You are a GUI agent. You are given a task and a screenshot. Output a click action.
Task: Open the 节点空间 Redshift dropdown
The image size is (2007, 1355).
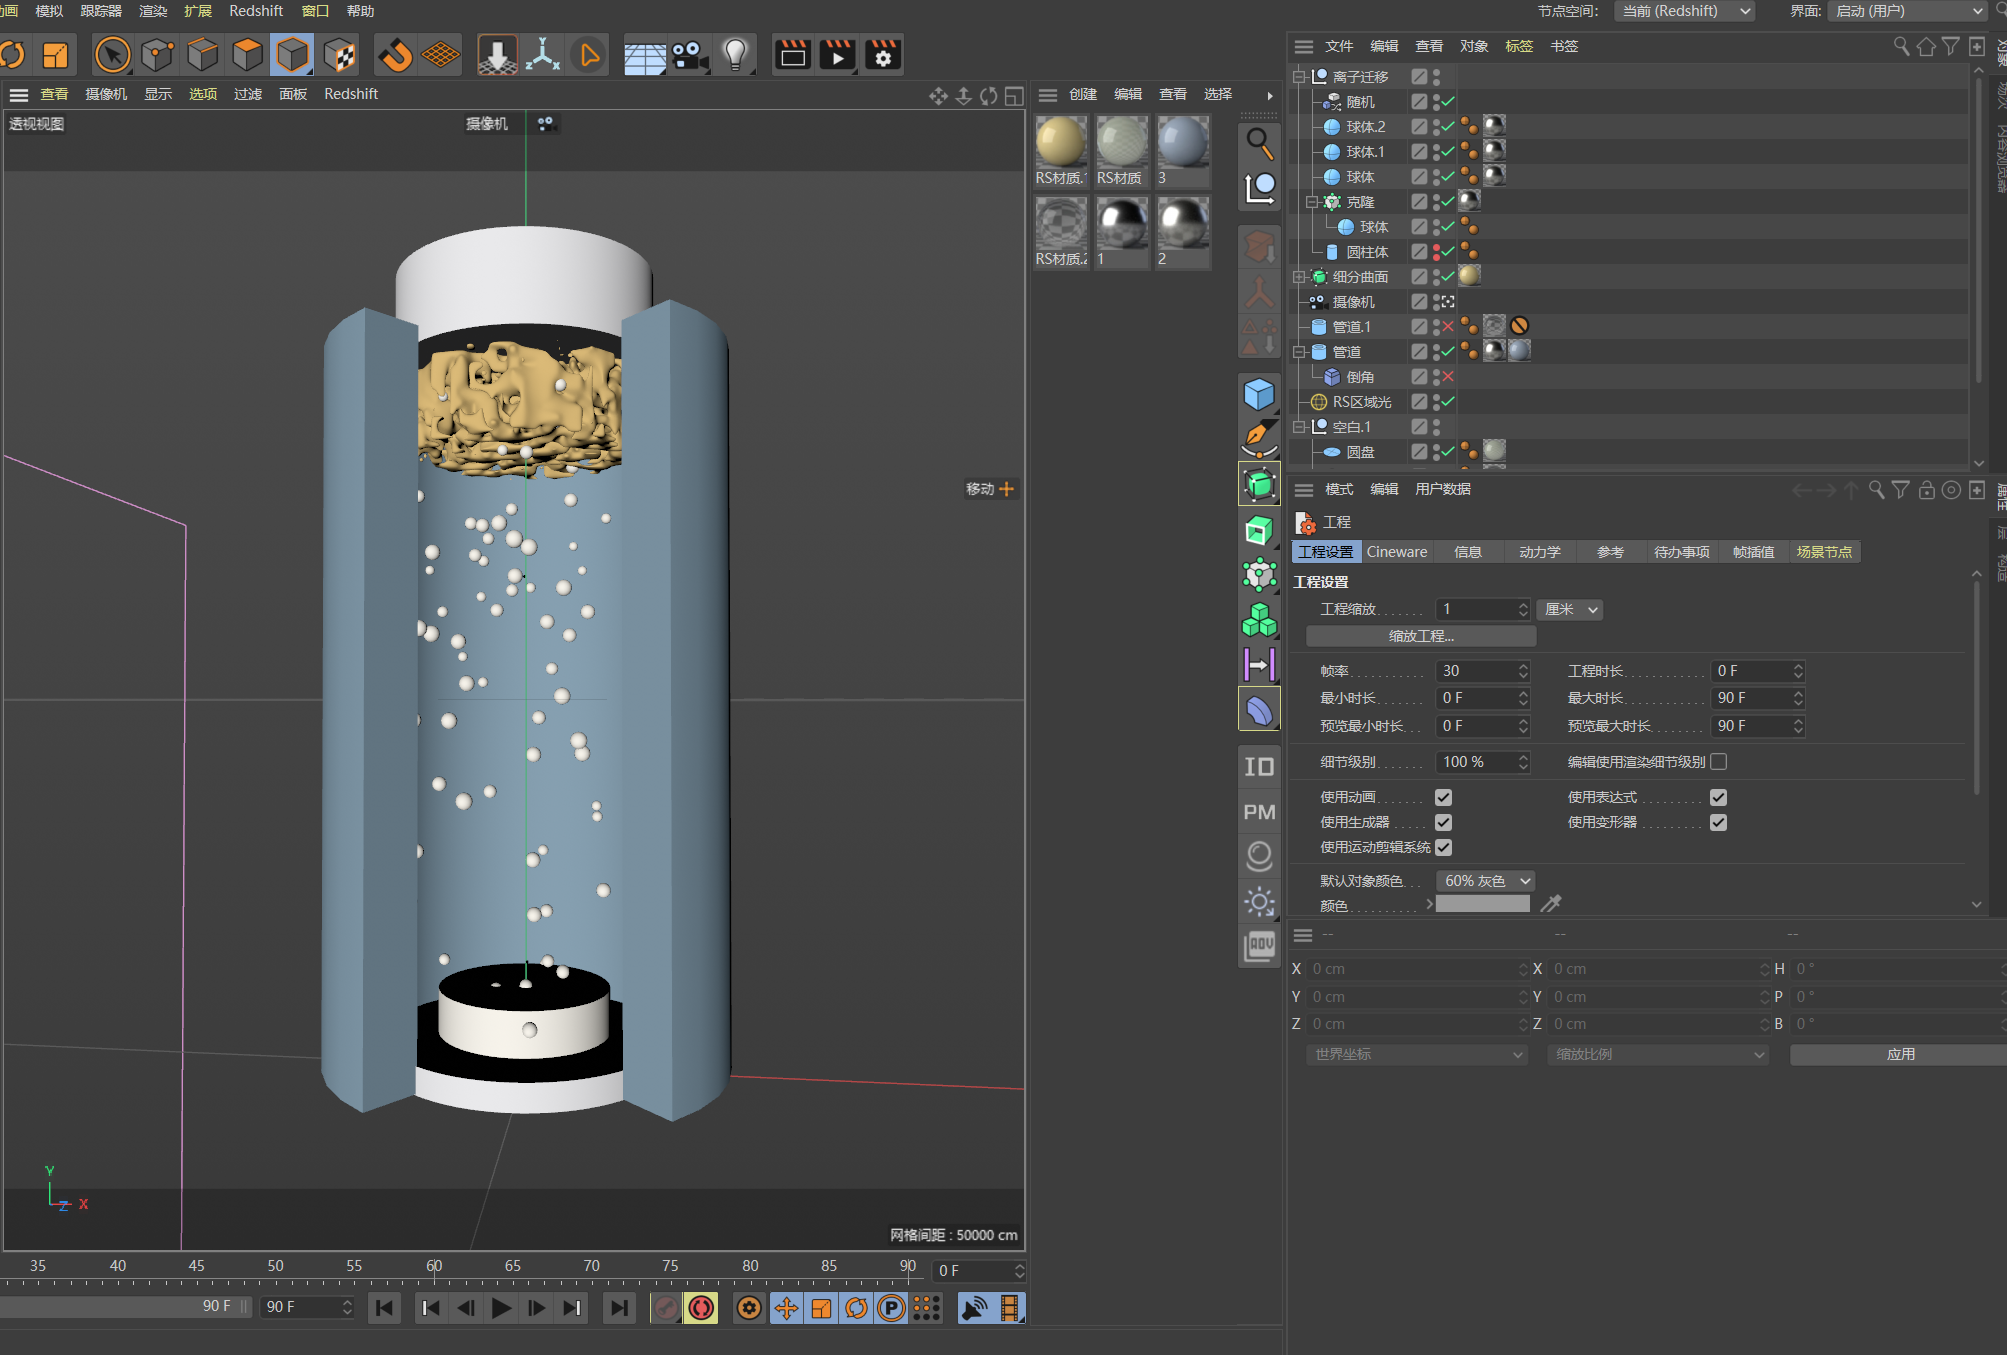1684,11
